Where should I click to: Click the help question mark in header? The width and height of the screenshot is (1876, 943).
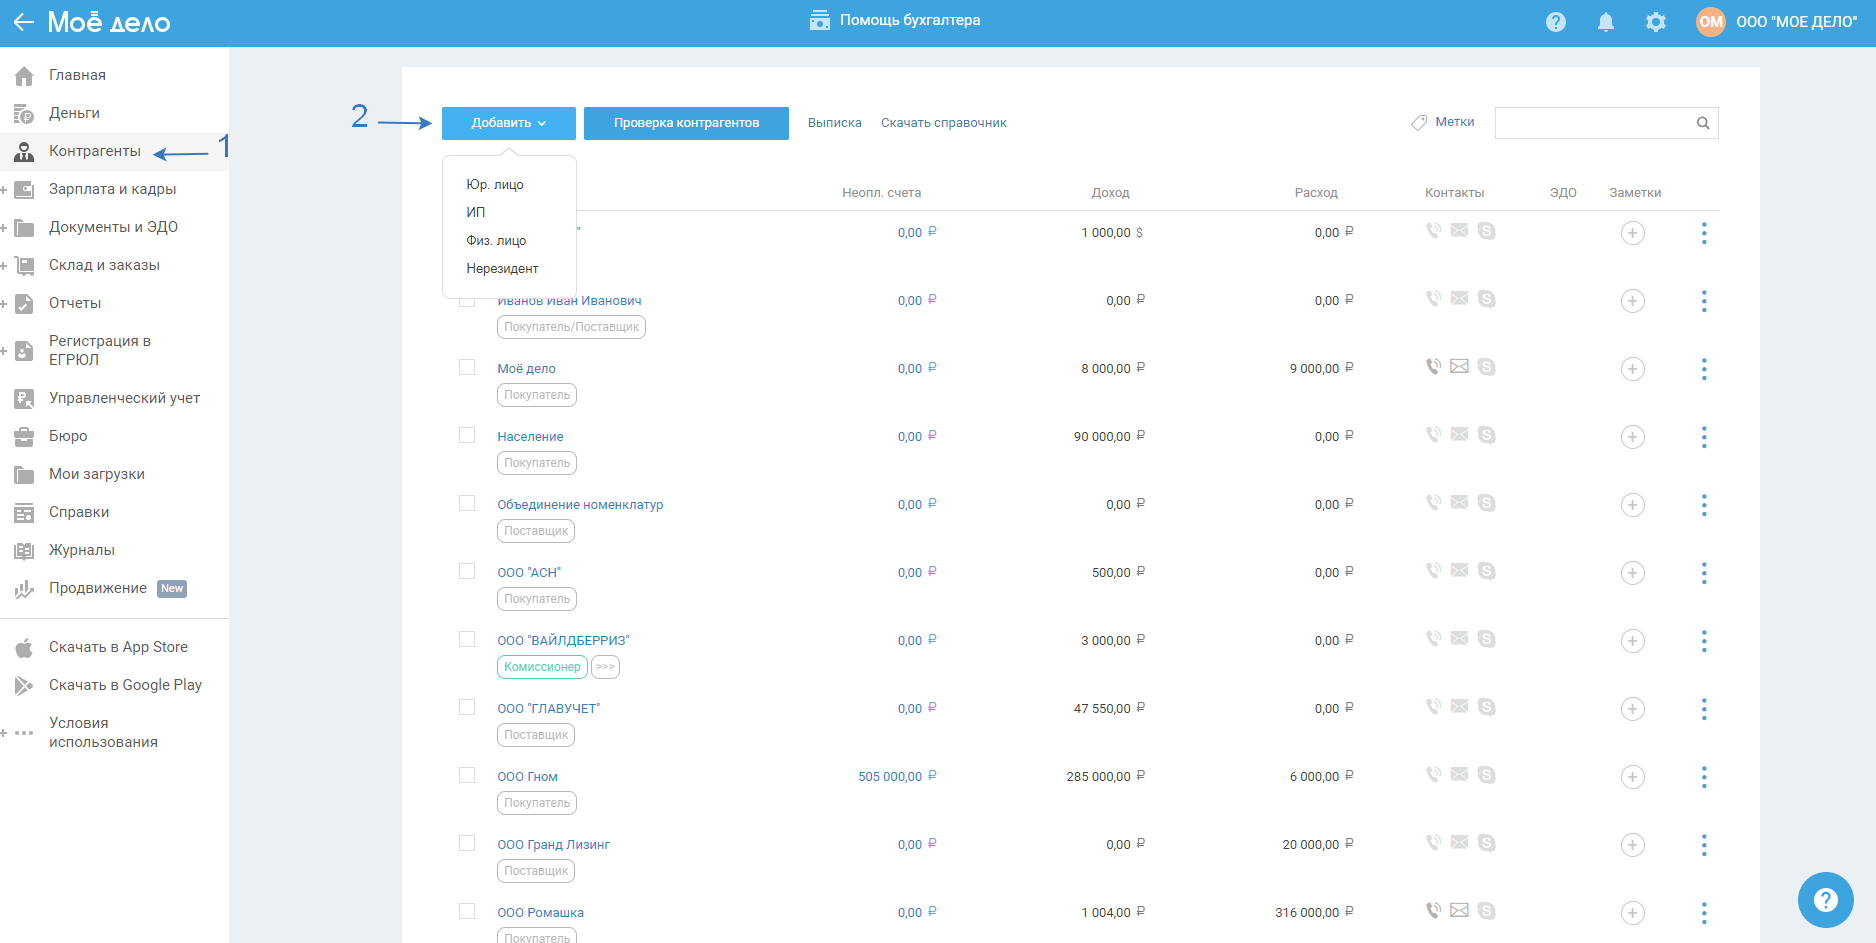1555,22
